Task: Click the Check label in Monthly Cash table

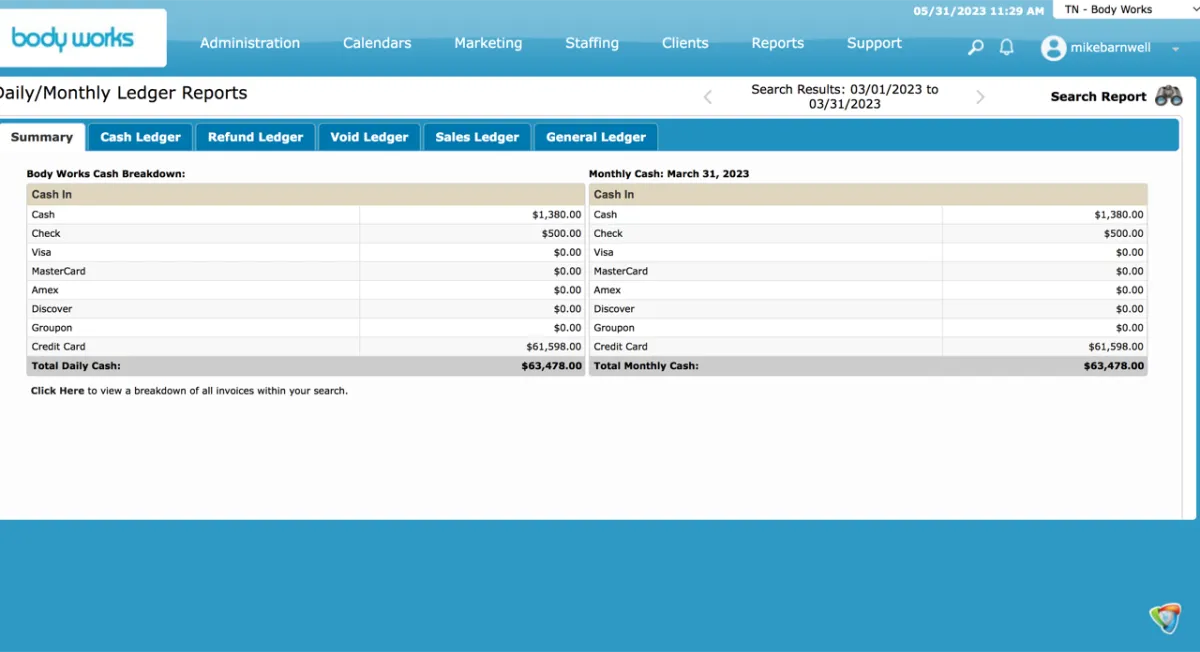Action: click(608, 234)
